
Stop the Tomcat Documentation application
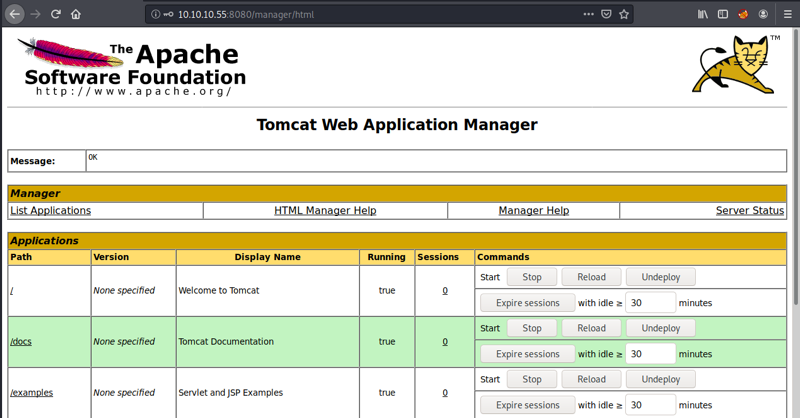tap(532, 328)
